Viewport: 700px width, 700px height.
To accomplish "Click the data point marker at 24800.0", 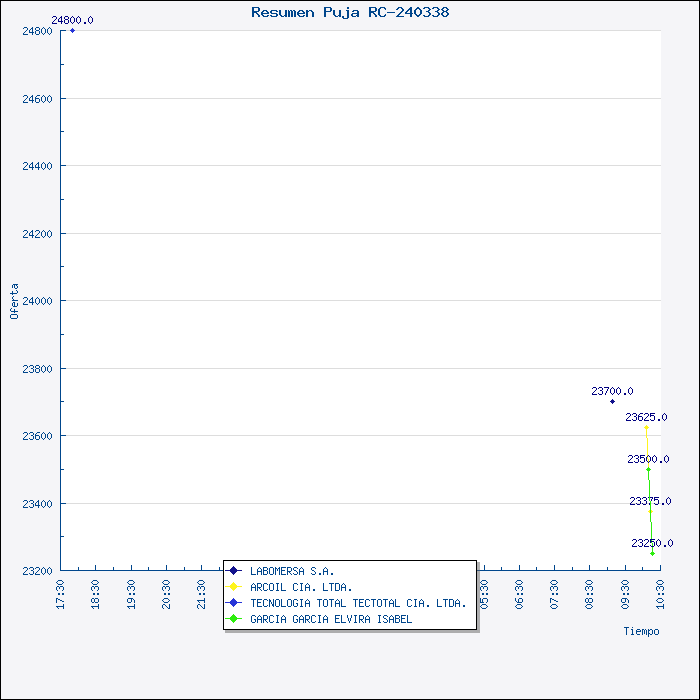I will (x=72, y=31).
